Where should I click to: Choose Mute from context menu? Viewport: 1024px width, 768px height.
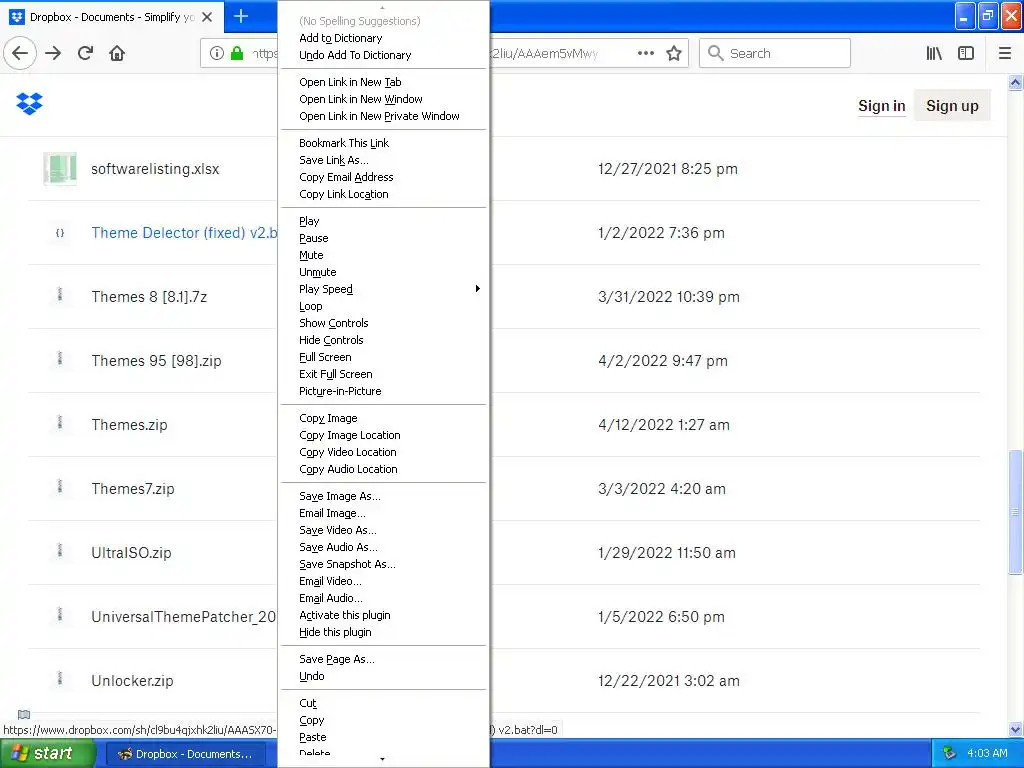click(x=311, y=255)
